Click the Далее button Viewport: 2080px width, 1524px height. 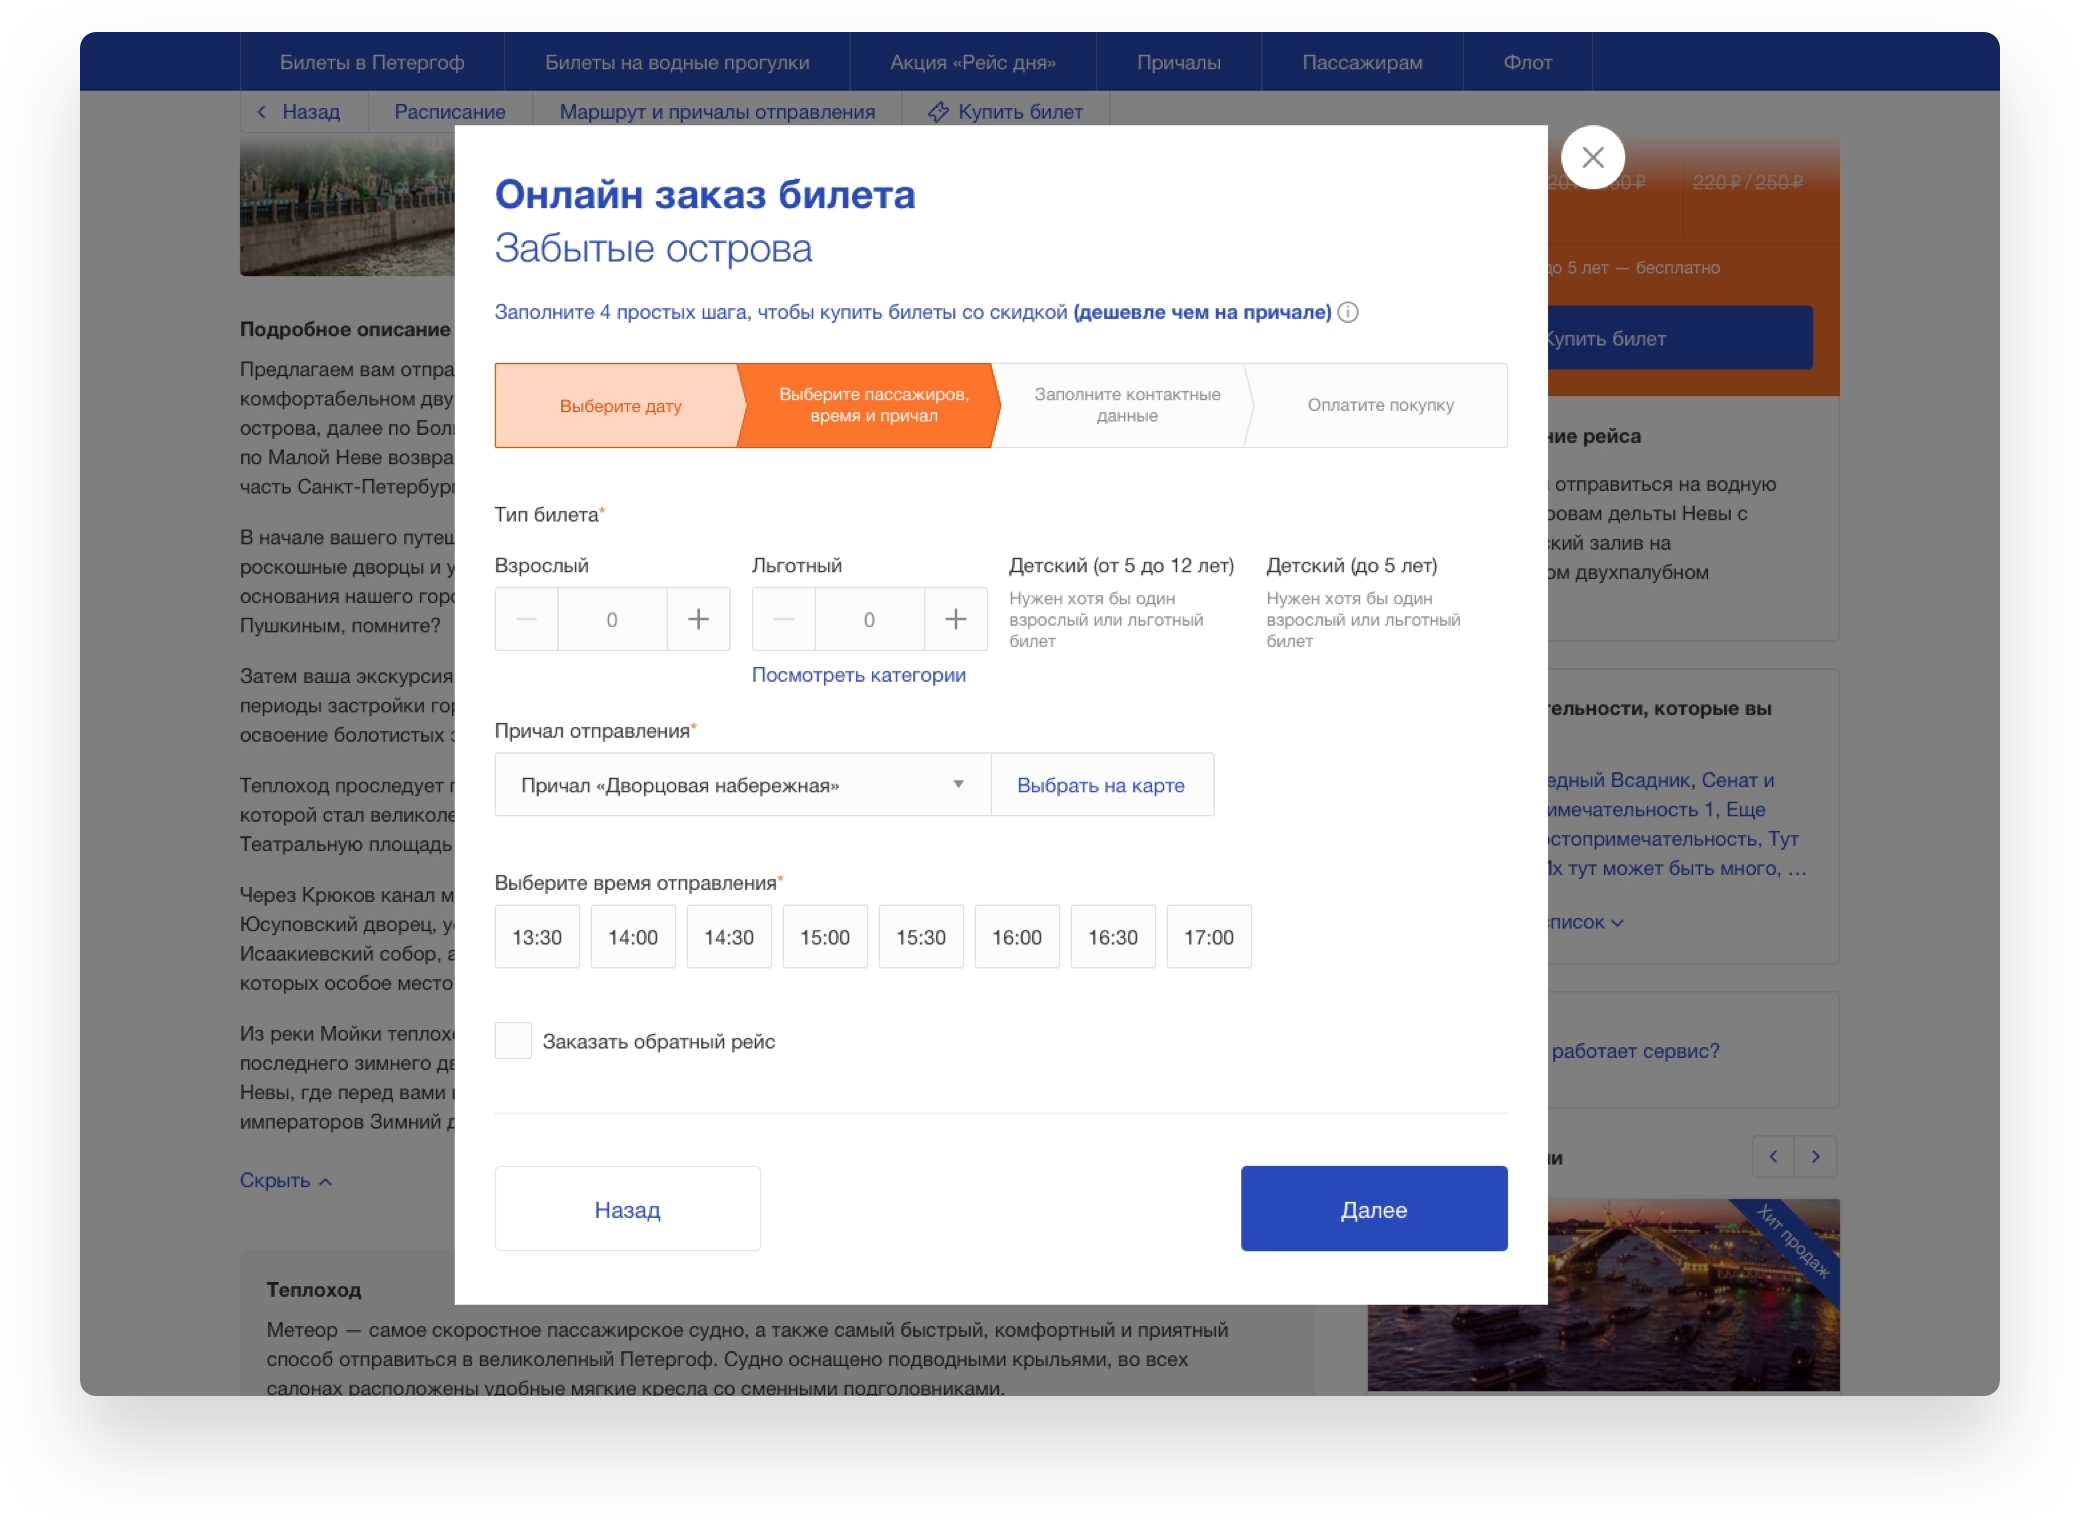tap(1374, 1209)
